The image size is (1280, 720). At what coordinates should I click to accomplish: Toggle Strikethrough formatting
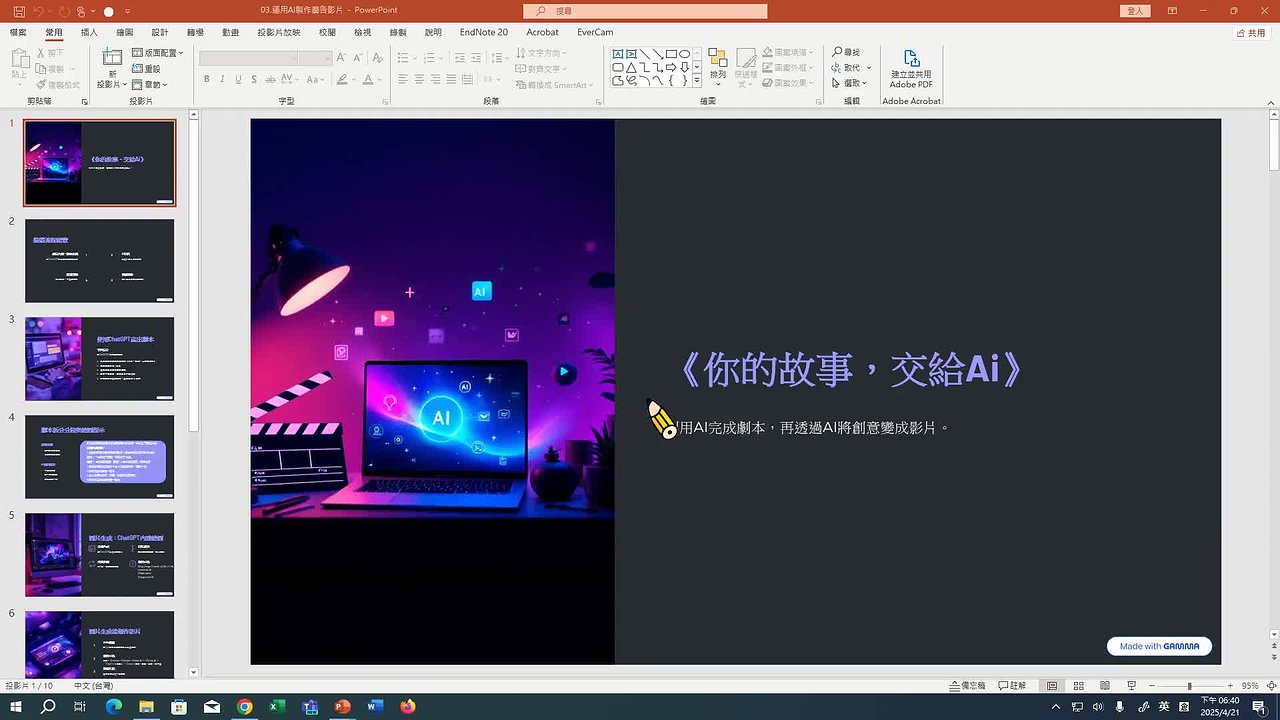(x=272, y=79)
